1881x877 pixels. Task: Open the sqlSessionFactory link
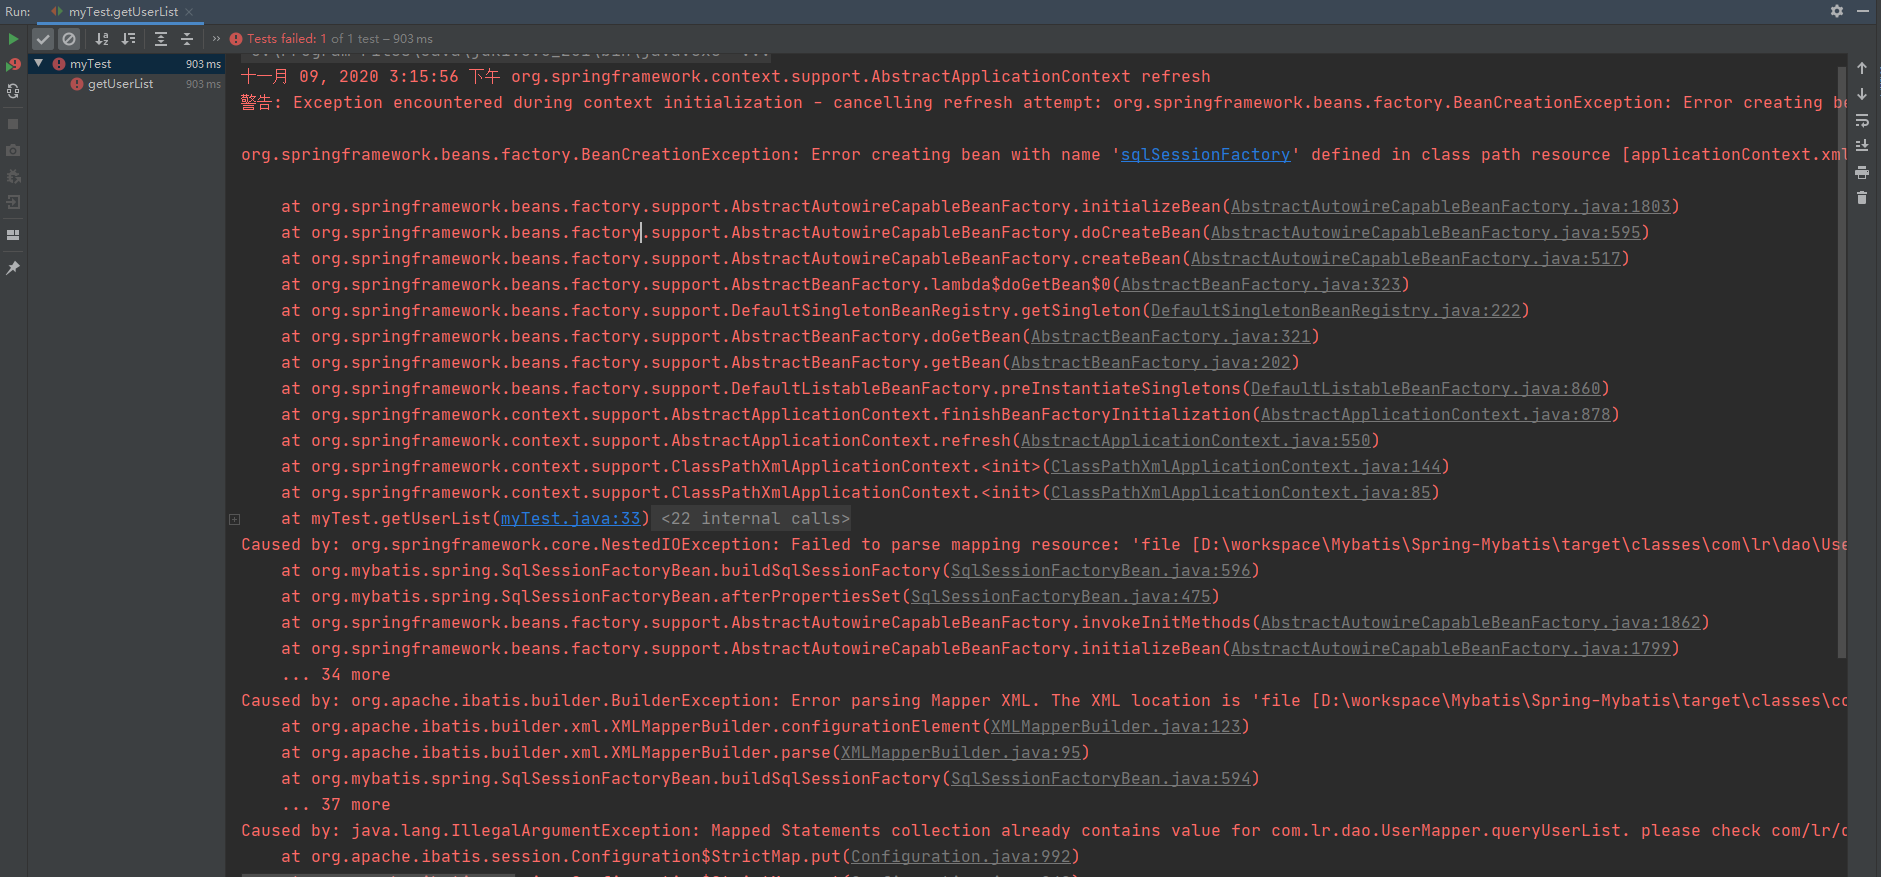(x=1205, y=155)
